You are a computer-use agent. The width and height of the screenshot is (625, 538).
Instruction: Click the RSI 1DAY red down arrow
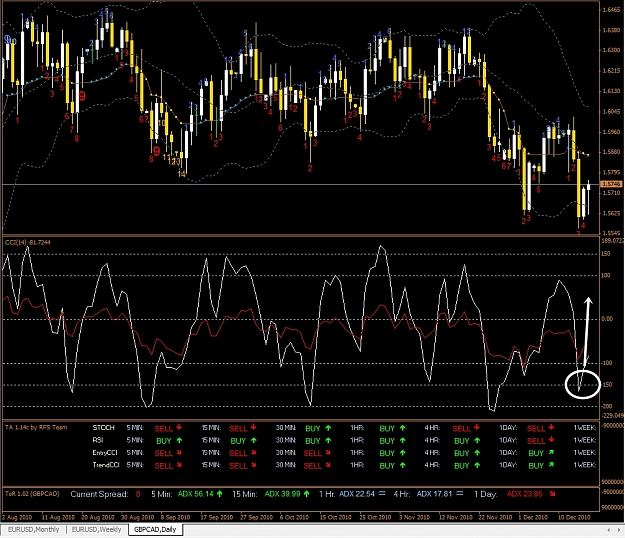[551, 440]
